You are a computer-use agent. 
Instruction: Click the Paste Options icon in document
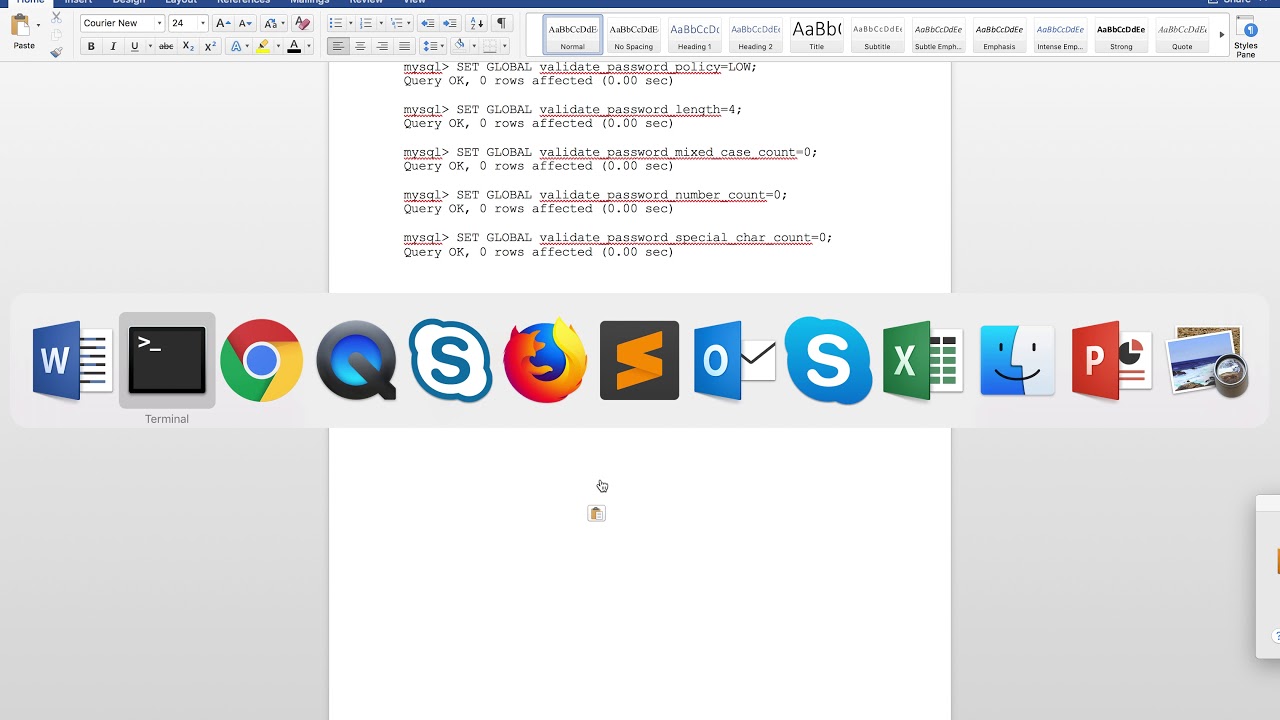click(596, 513)
